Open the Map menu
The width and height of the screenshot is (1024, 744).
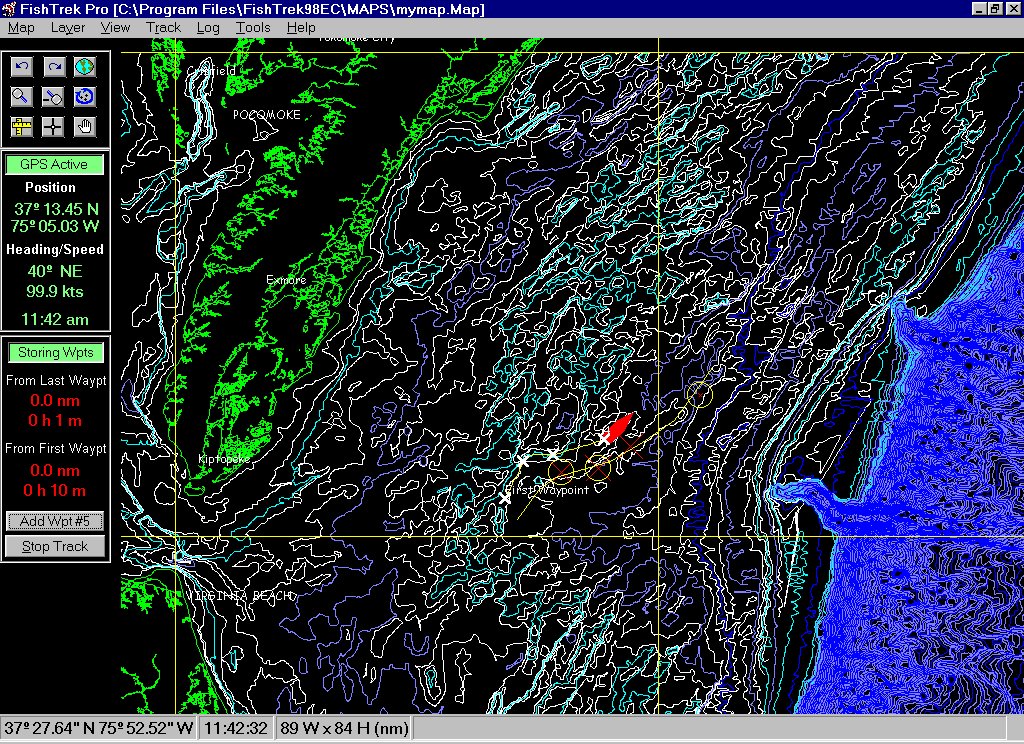click(21, 27)
